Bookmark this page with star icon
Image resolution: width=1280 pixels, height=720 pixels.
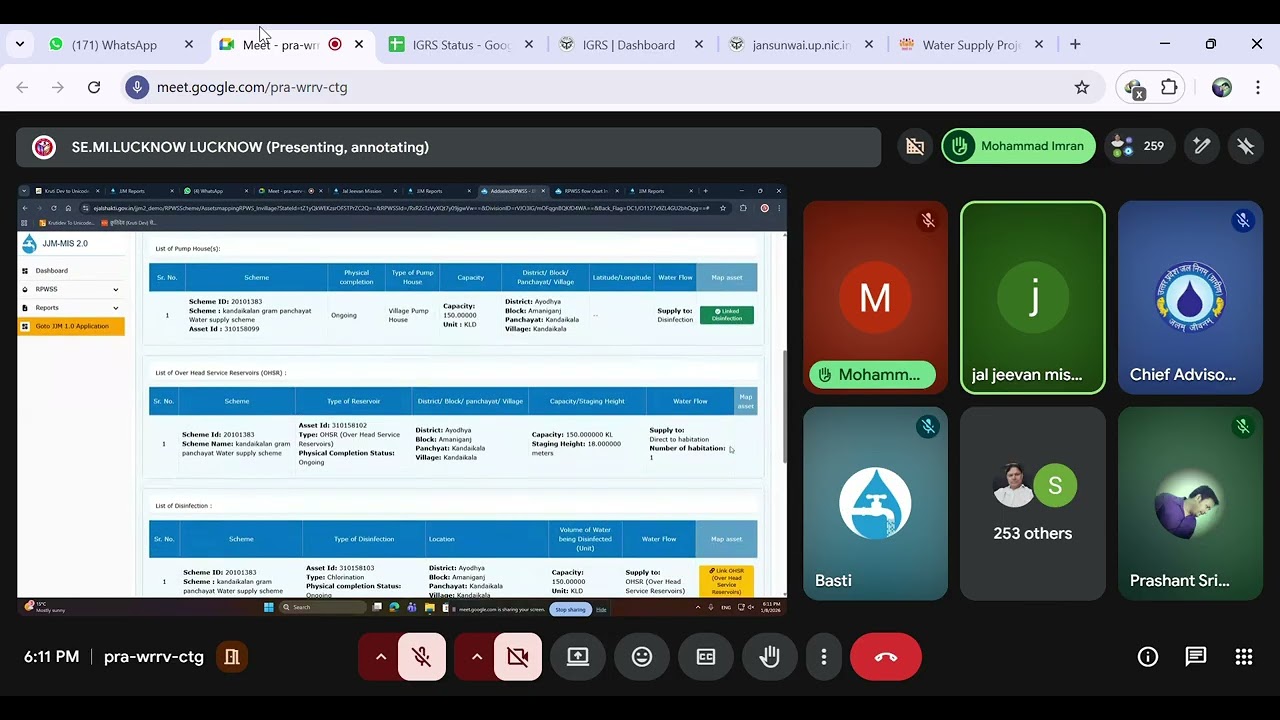(x=1082, y=87)
